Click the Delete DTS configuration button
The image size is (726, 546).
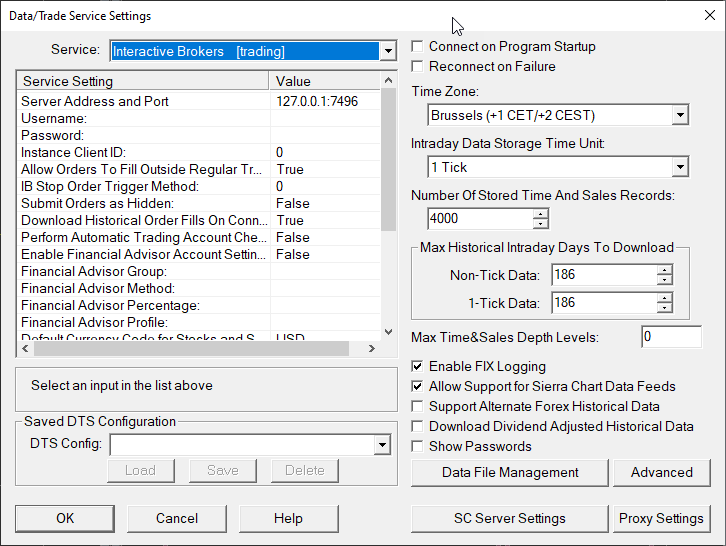(x=305, y=471)
